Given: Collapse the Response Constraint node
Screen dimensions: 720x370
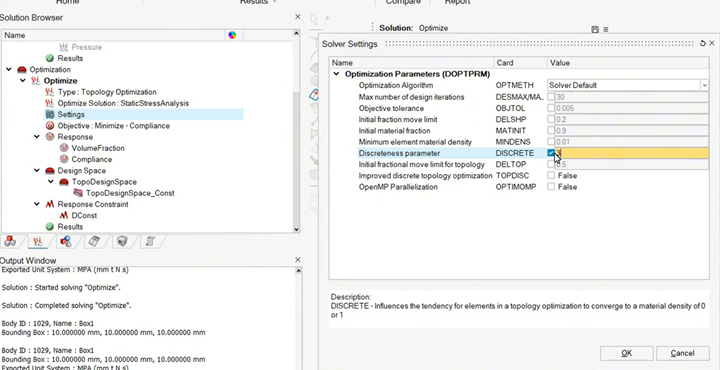Looking at the screenshot, I should click(x=37, y=204).
